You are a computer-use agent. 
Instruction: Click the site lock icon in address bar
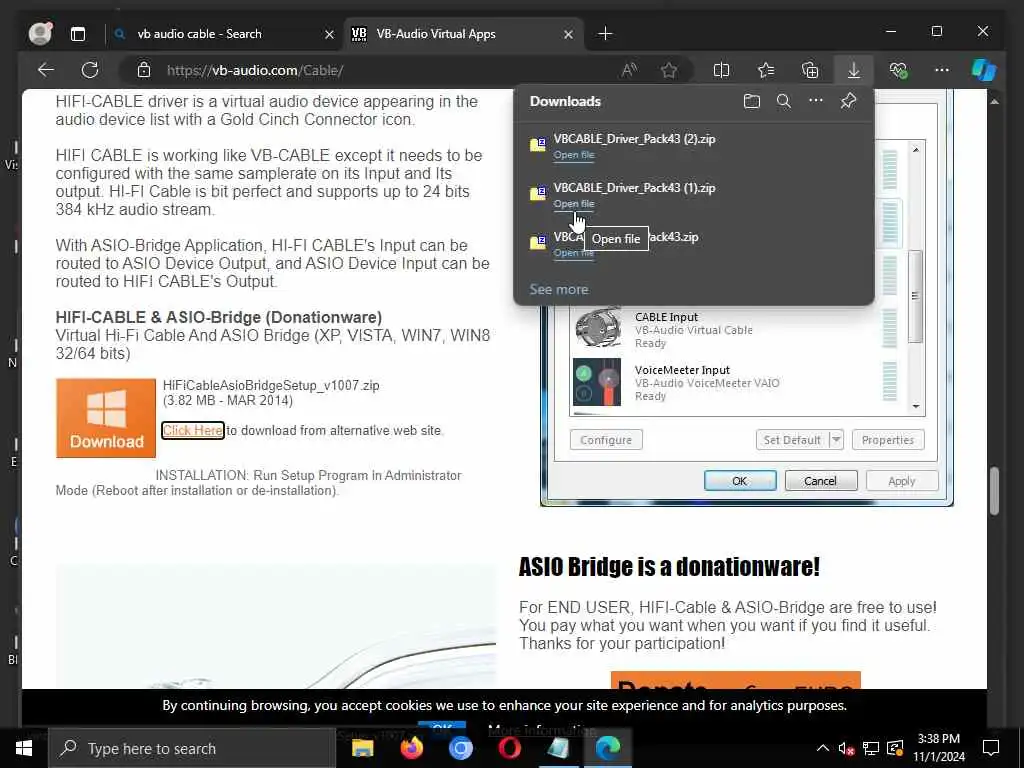coord(144,70)
